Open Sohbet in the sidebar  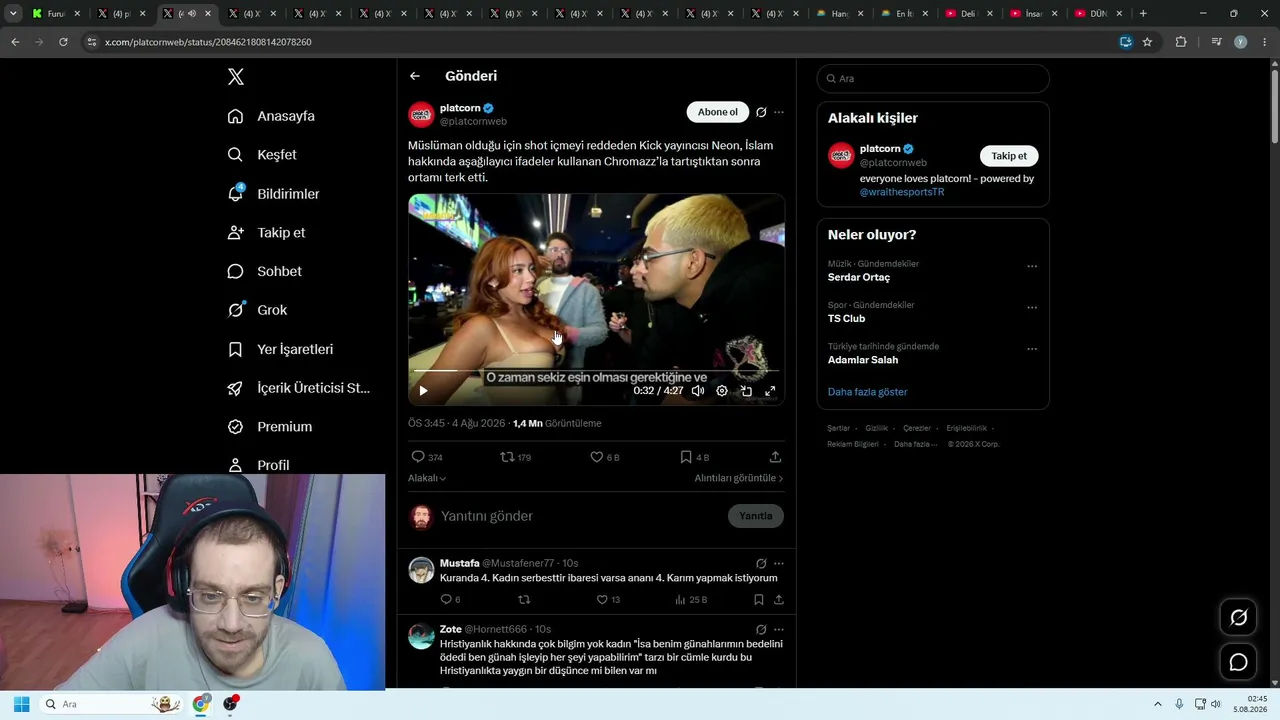[x=264, y=271]
